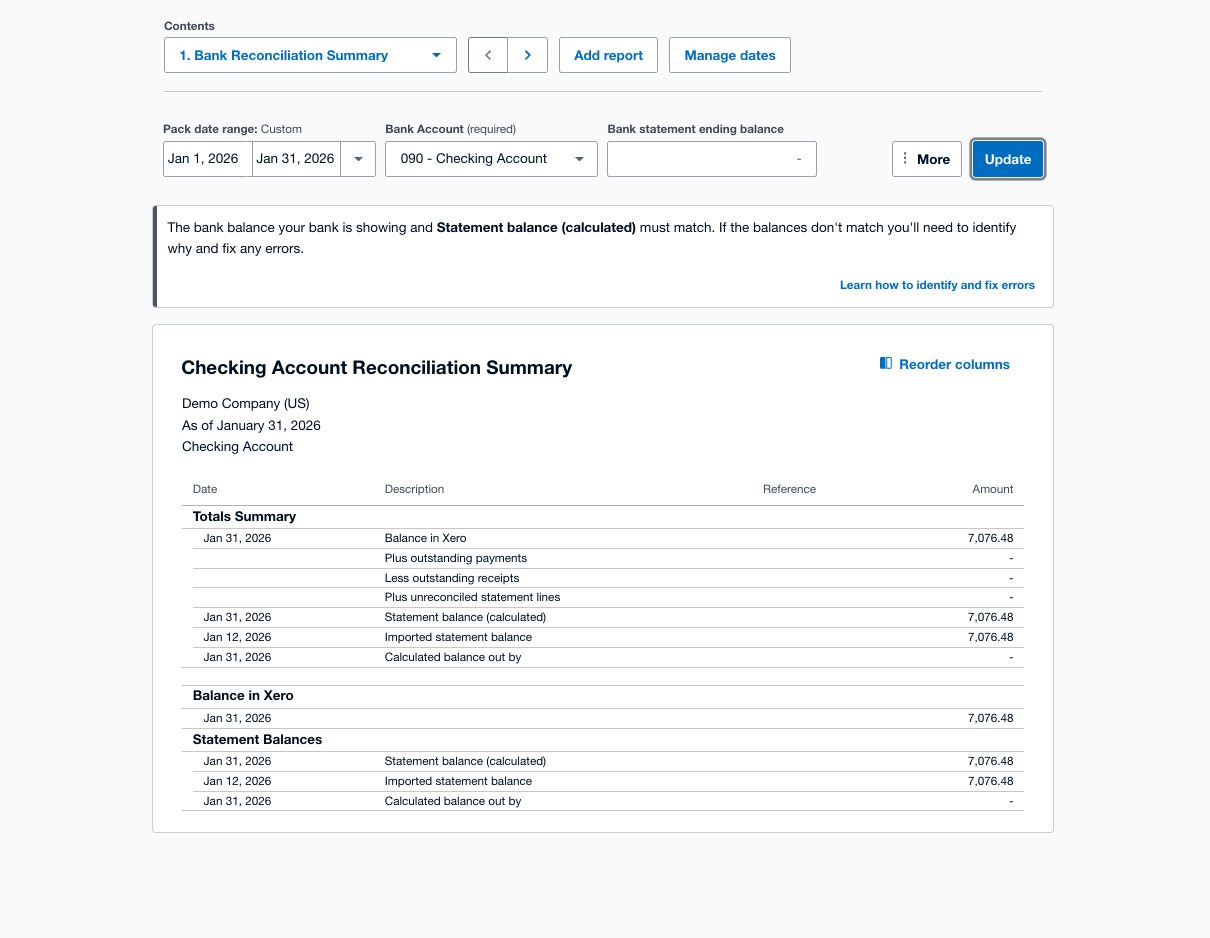
Task: Go to previous report with left chevron
Action: 488,55
